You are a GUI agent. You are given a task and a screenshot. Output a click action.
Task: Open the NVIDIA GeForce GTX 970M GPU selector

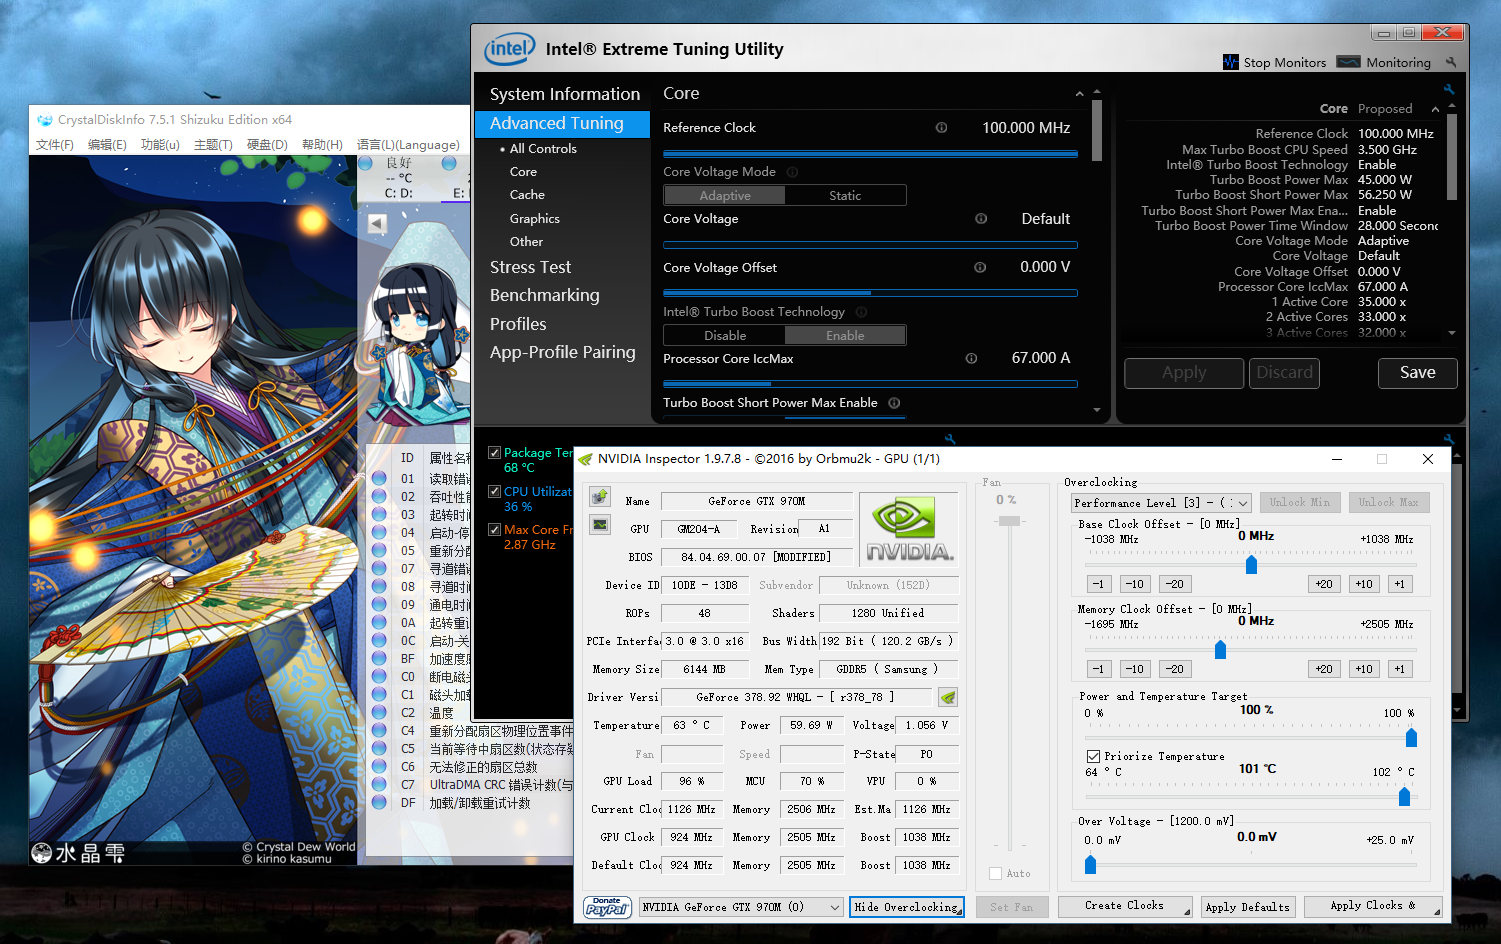click(x=741, y=907)
